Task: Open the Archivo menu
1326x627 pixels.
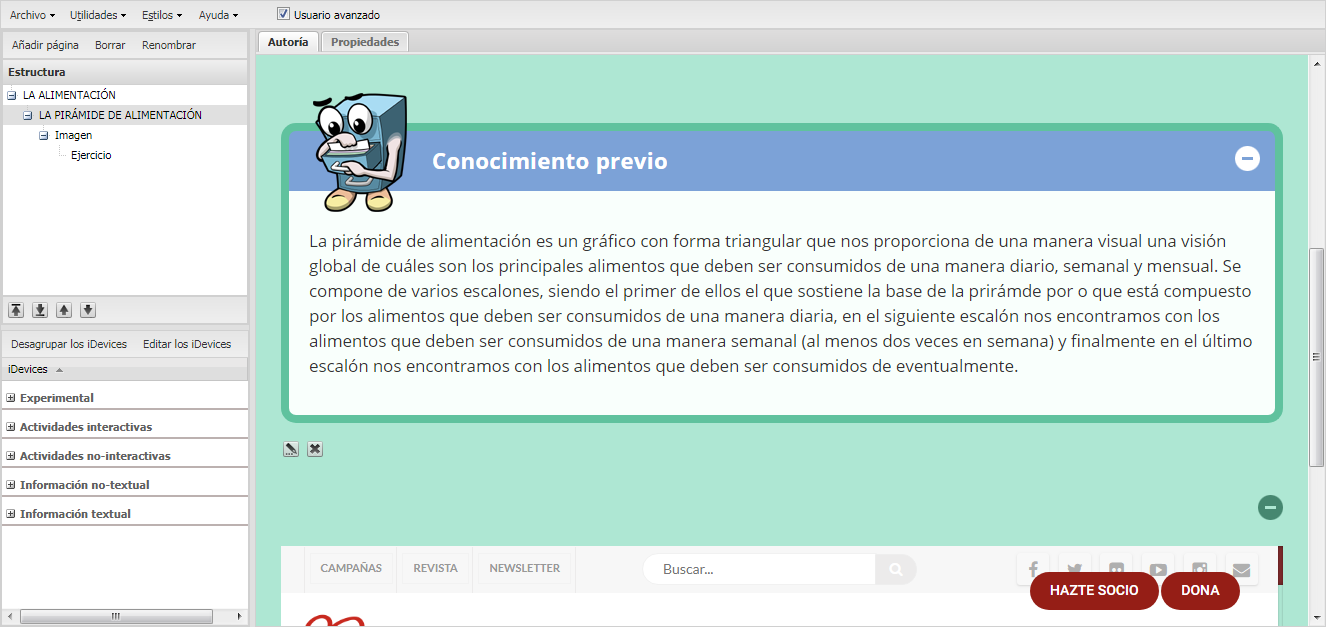Action: (x=32, y=15)
